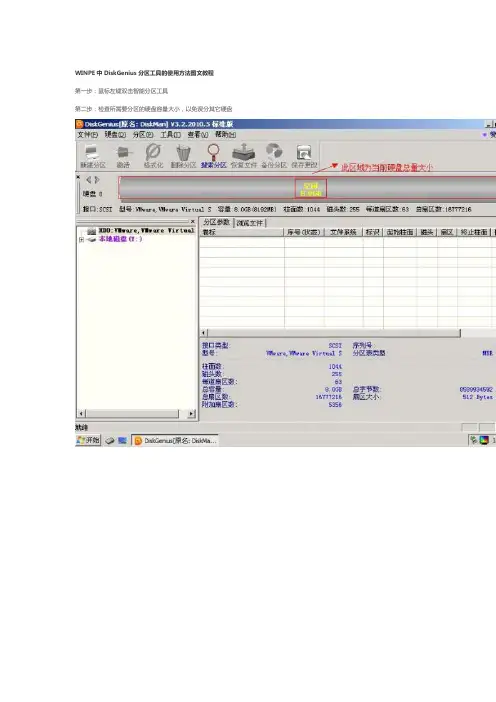Close the disk tree panel with its X

(193, 221)
